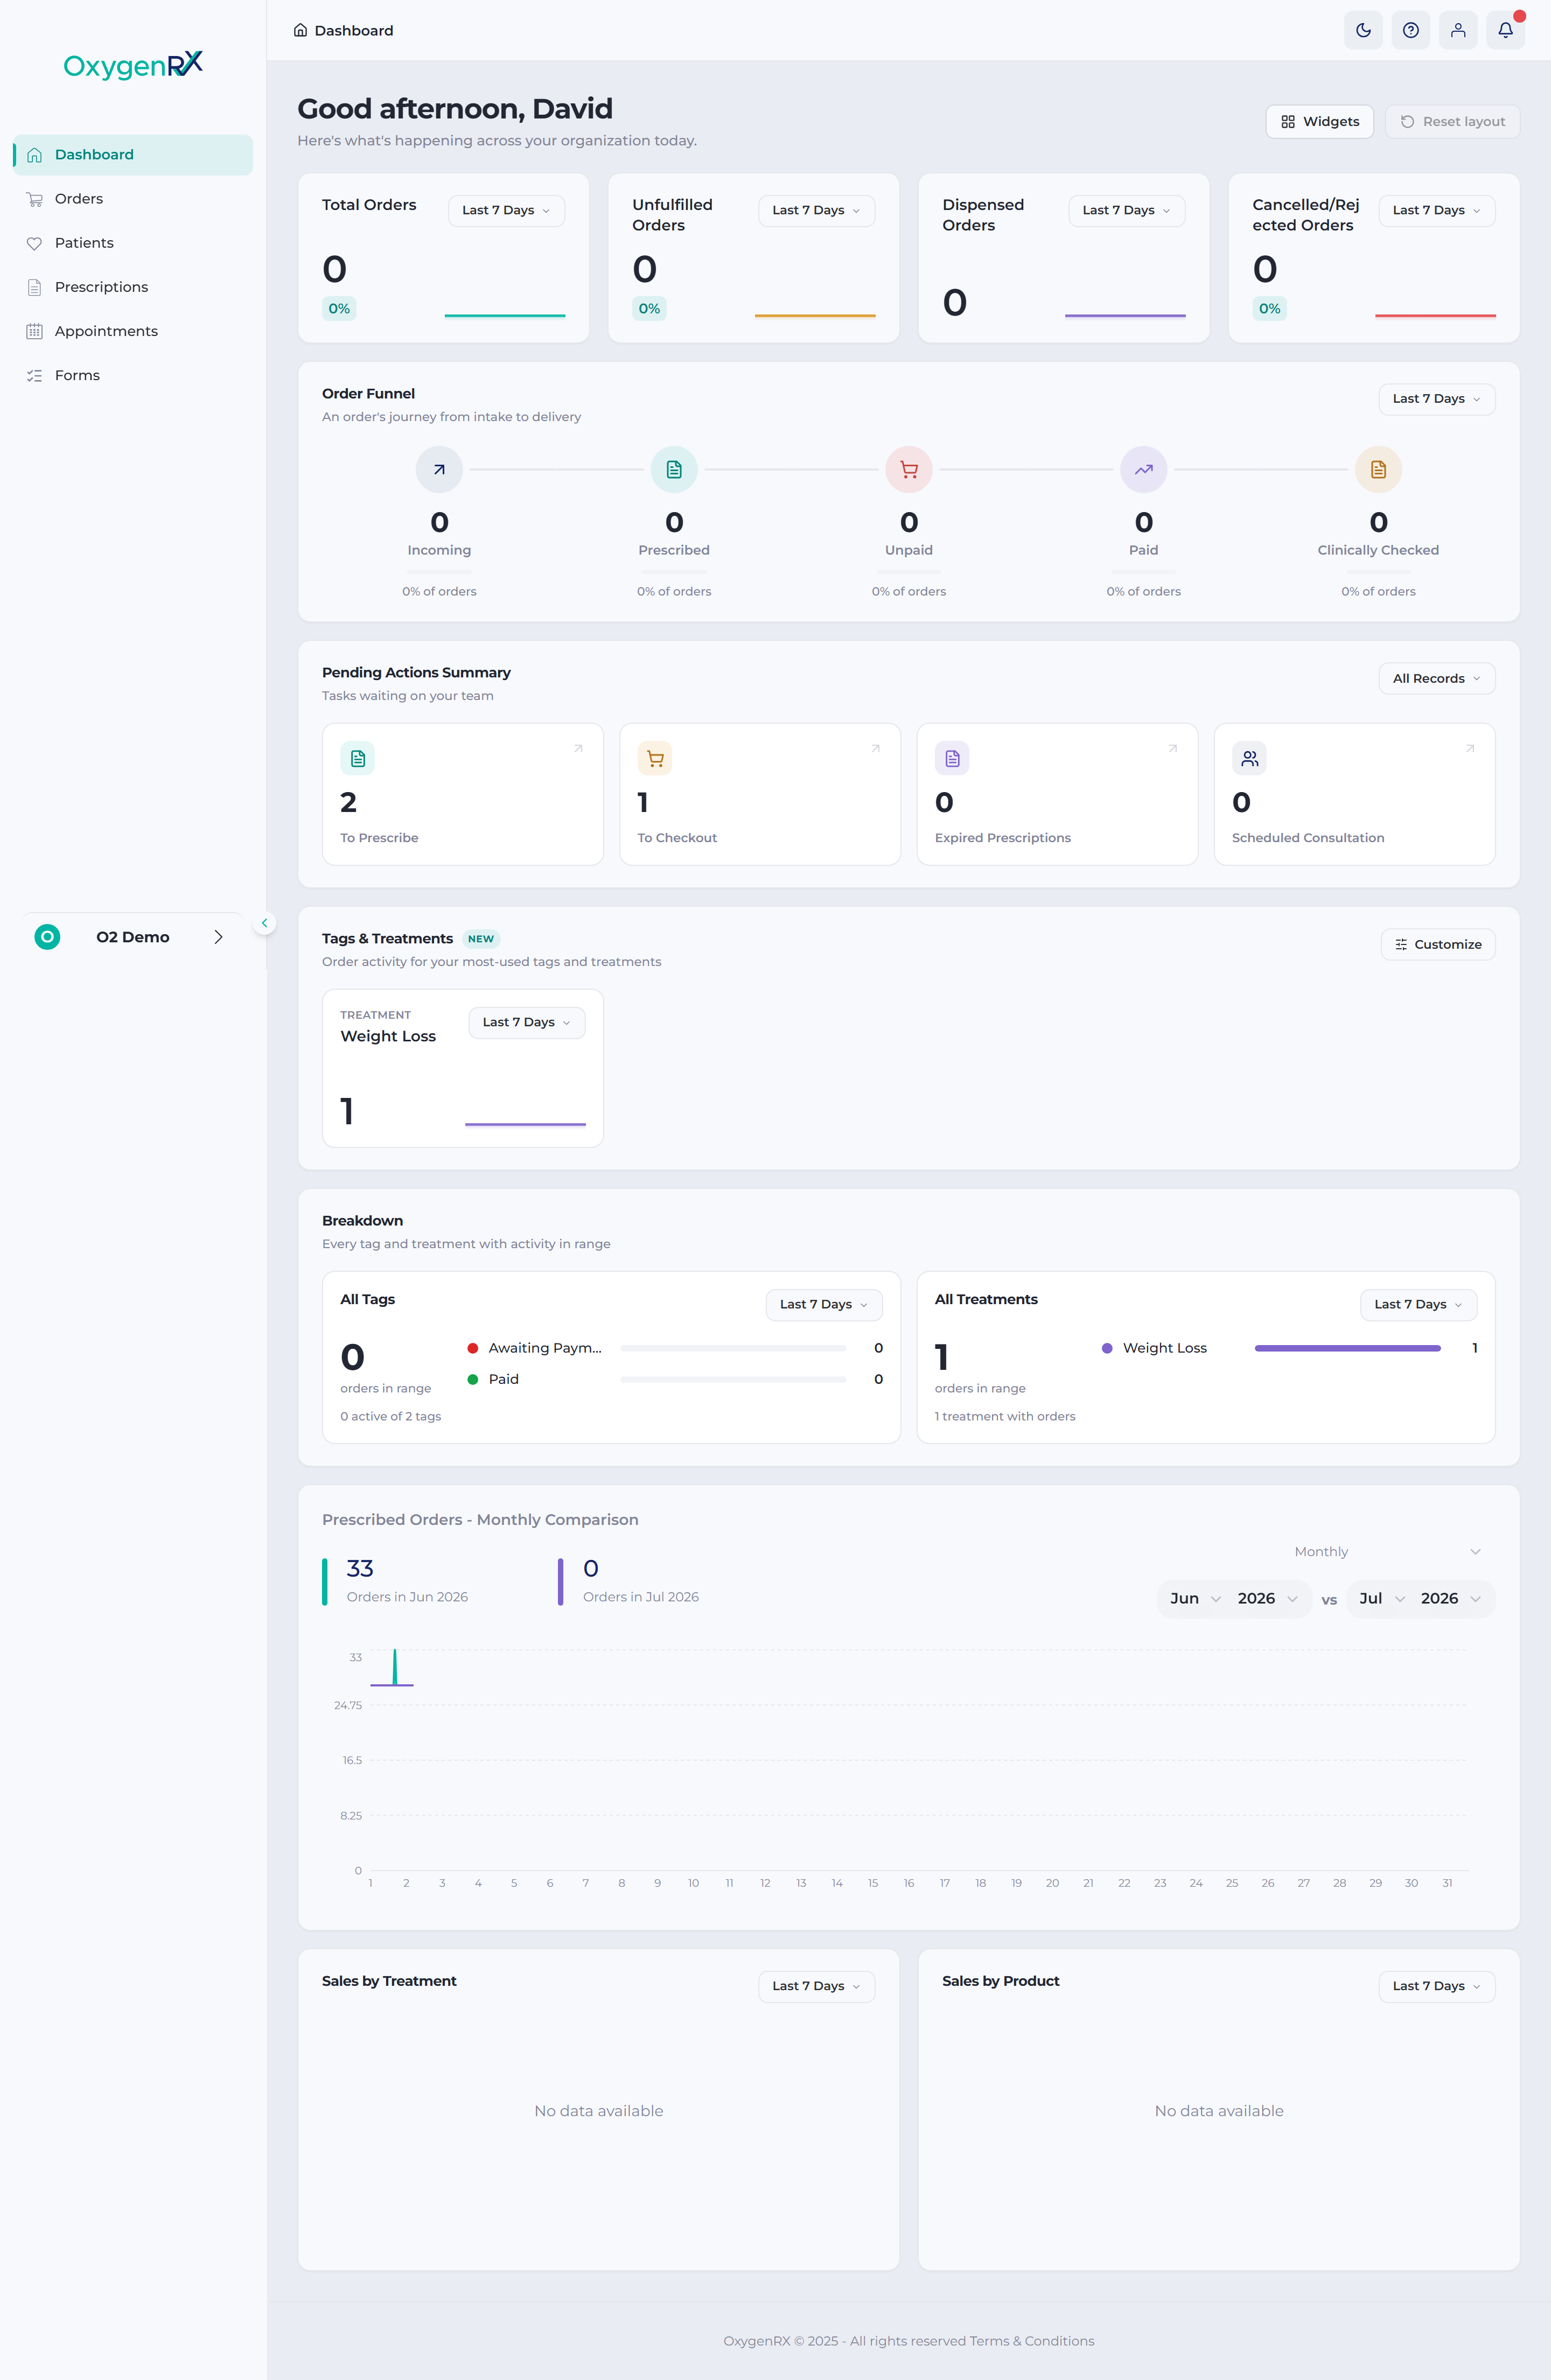The height and width of the screenshot is (2380, 1551).
Task: Click the Total Orders 0% badge
Action: 339,309
